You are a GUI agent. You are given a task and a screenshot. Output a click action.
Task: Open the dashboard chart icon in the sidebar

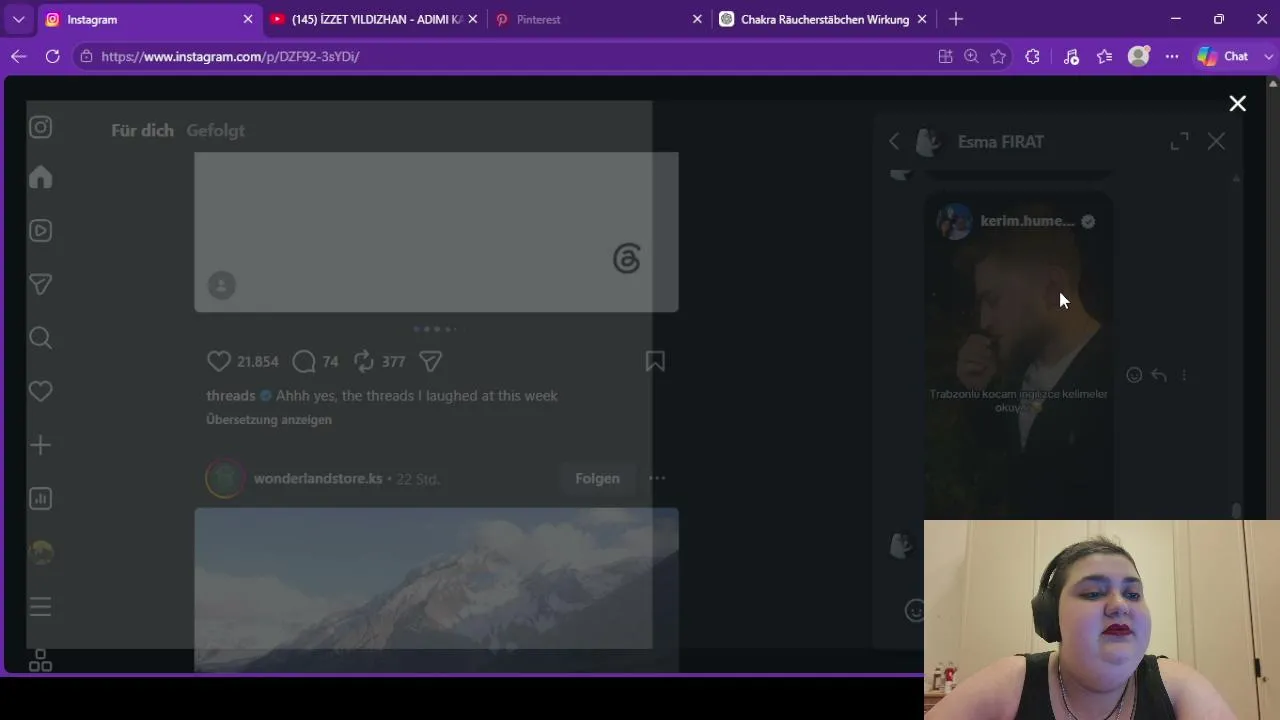(x=41, y=498)
